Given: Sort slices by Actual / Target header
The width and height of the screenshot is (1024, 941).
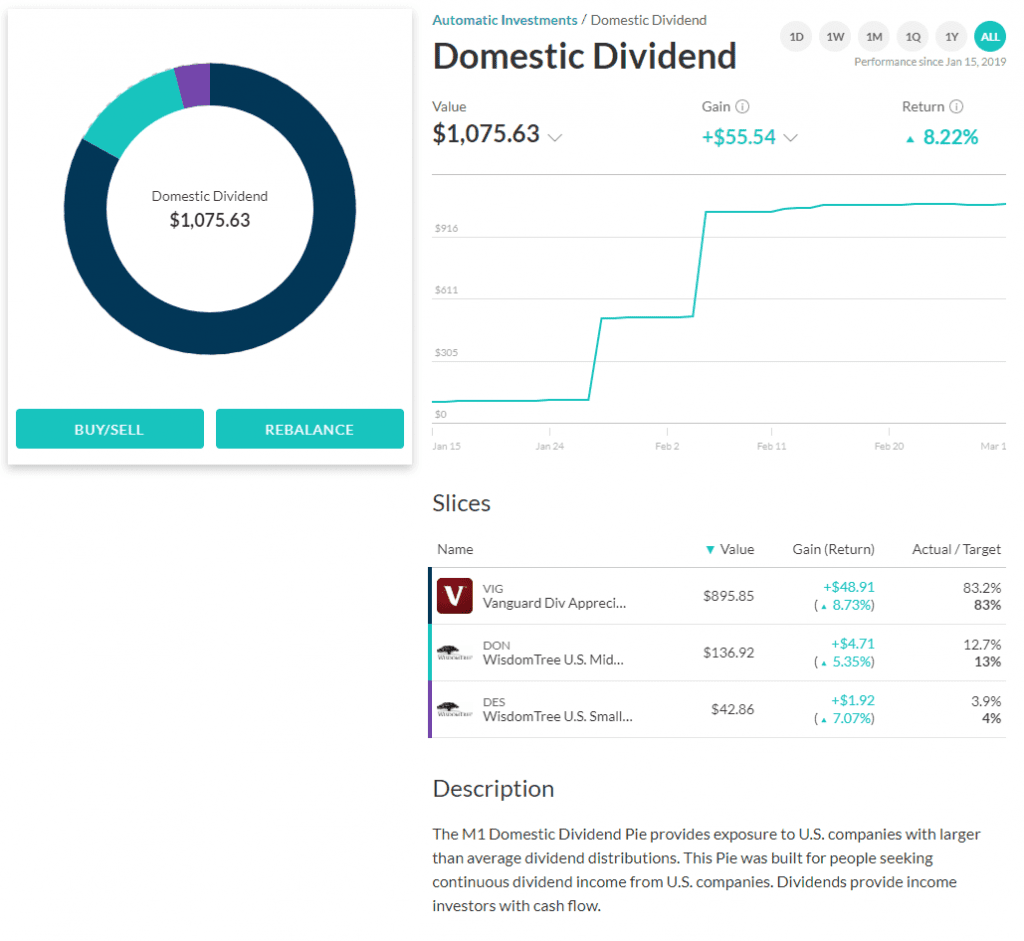Looking at the screenshot, I should pos(956,549).
